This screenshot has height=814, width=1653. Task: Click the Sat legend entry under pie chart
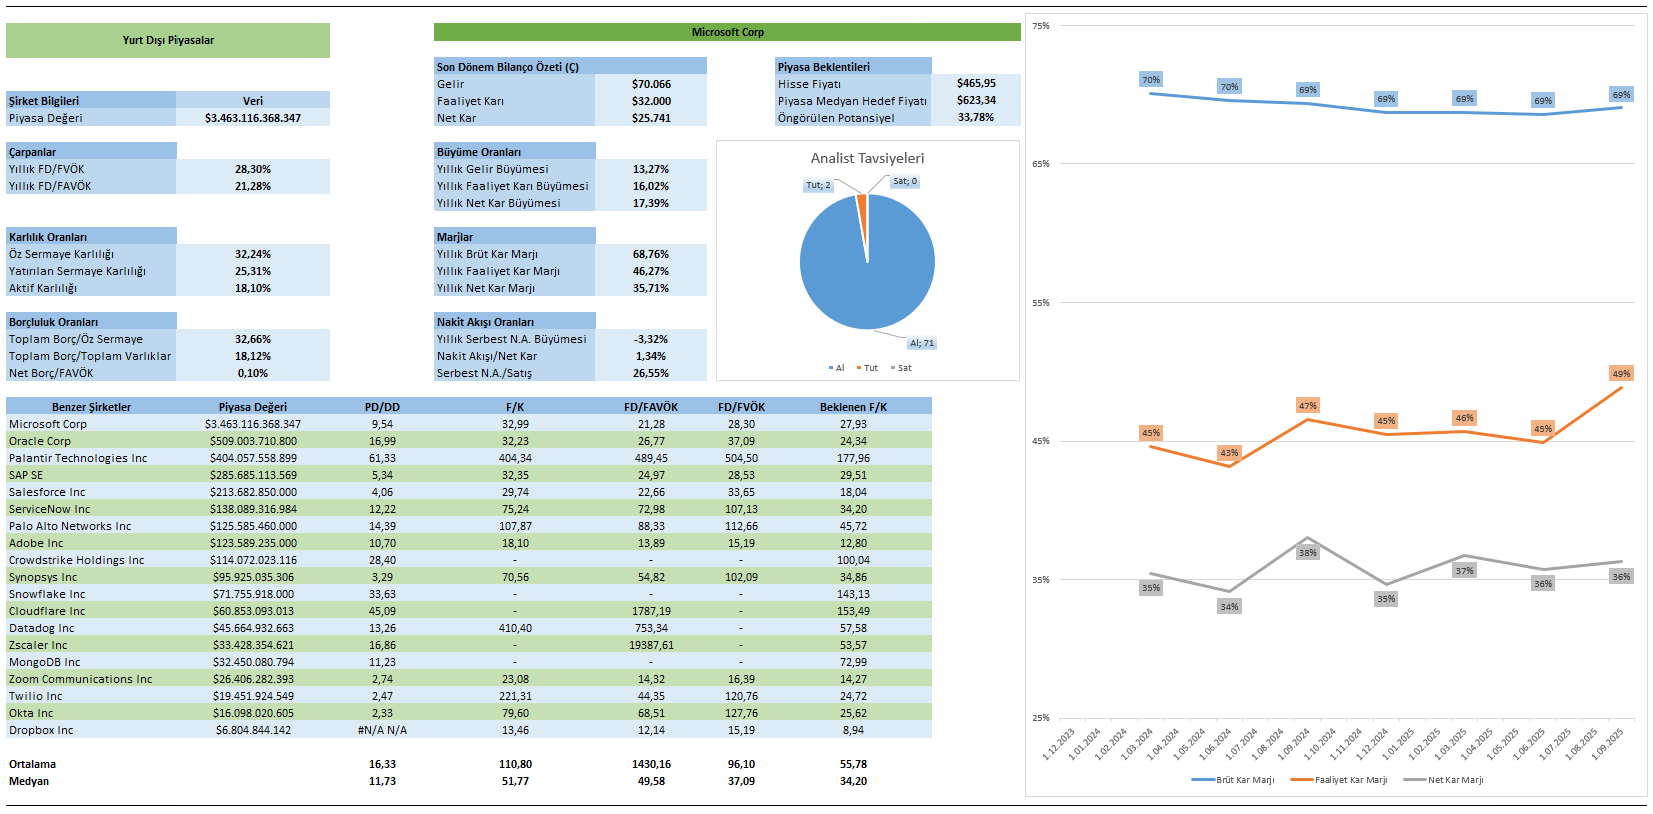[901, 368]
